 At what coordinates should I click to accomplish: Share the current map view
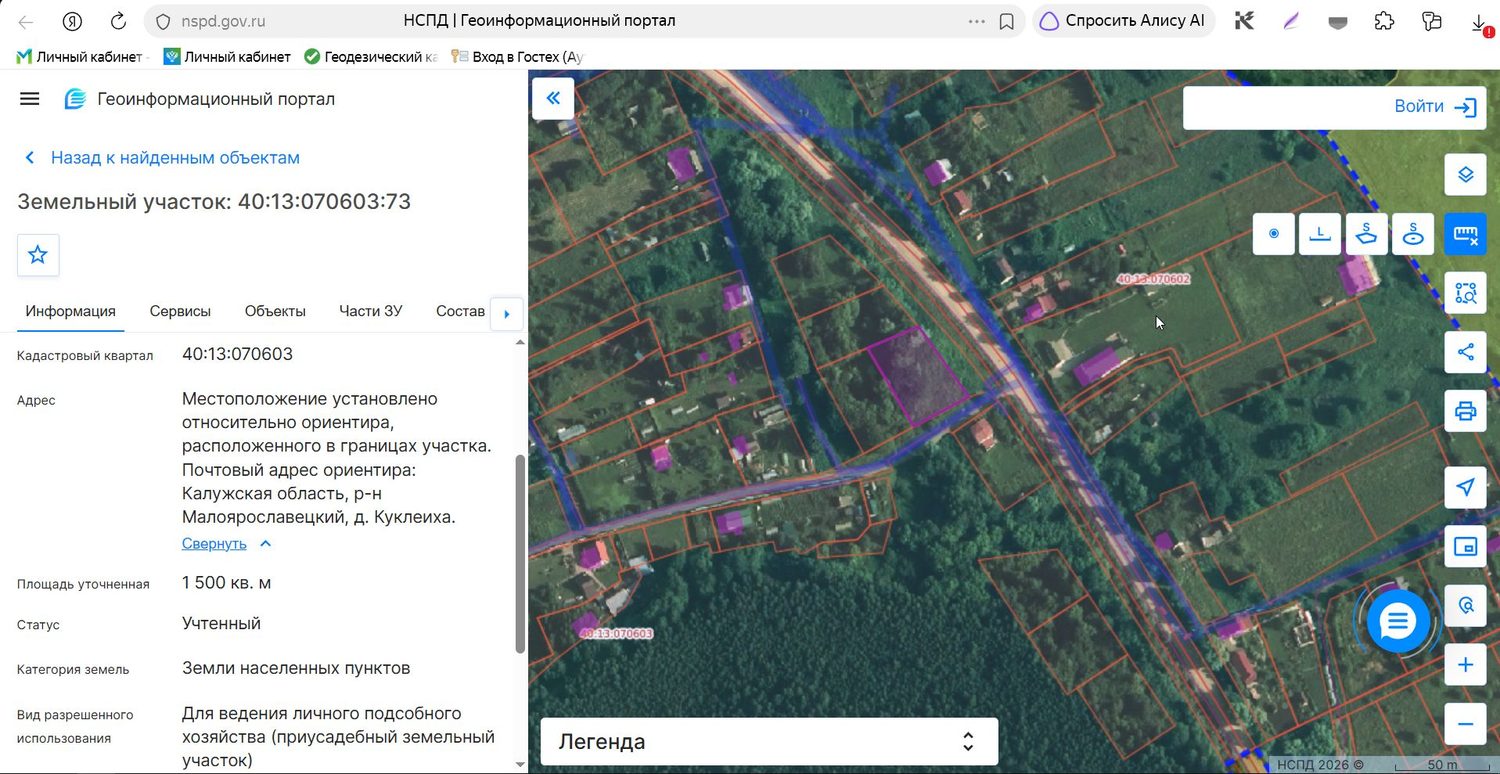pos(1465,352)
